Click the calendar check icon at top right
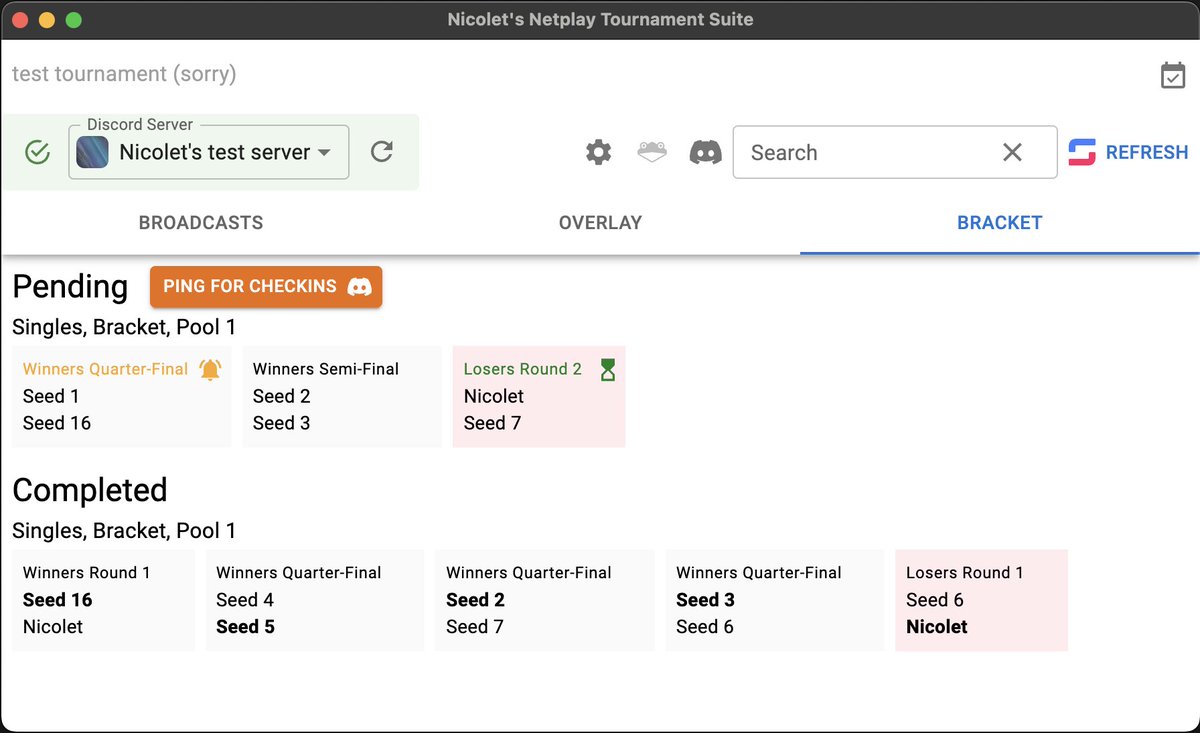 click(1173, 75)
